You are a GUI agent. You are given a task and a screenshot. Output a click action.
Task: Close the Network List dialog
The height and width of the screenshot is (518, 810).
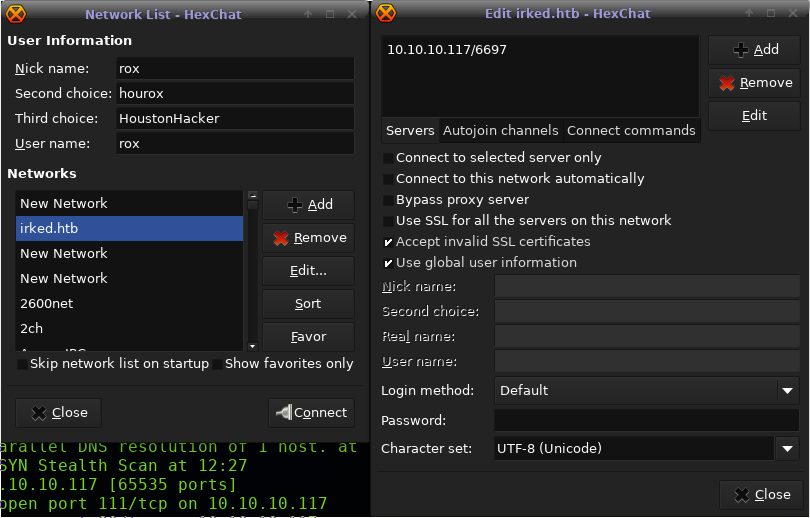coord(59,412)
